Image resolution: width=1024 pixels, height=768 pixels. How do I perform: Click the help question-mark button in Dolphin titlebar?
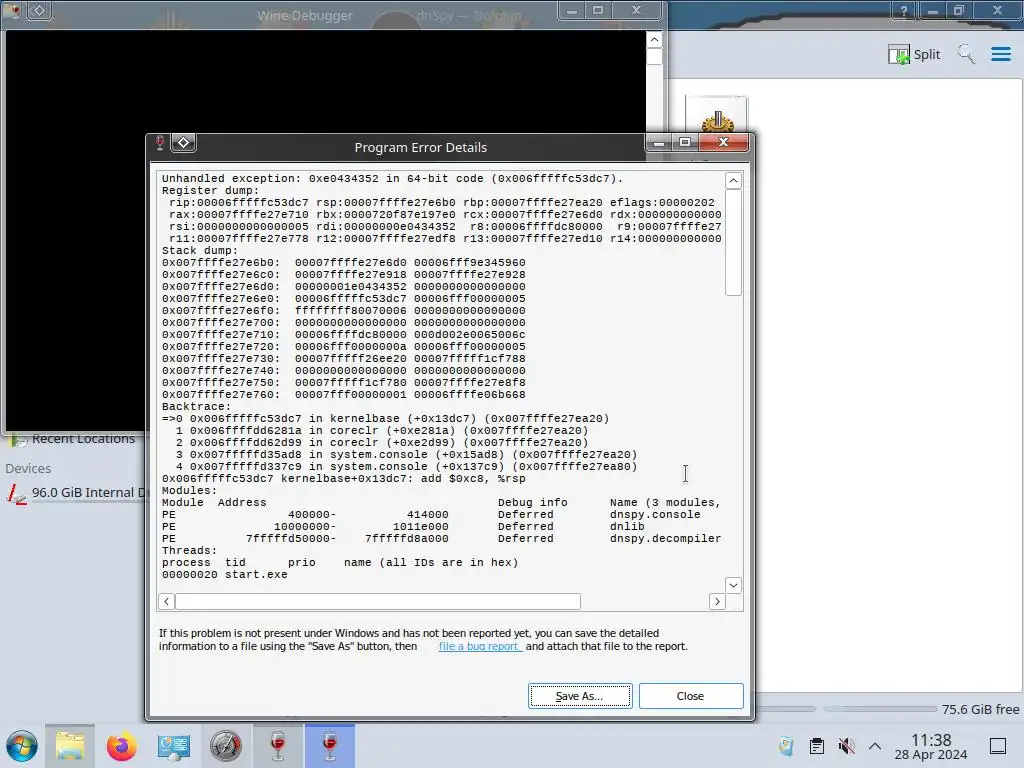click(x=904, y=10)
